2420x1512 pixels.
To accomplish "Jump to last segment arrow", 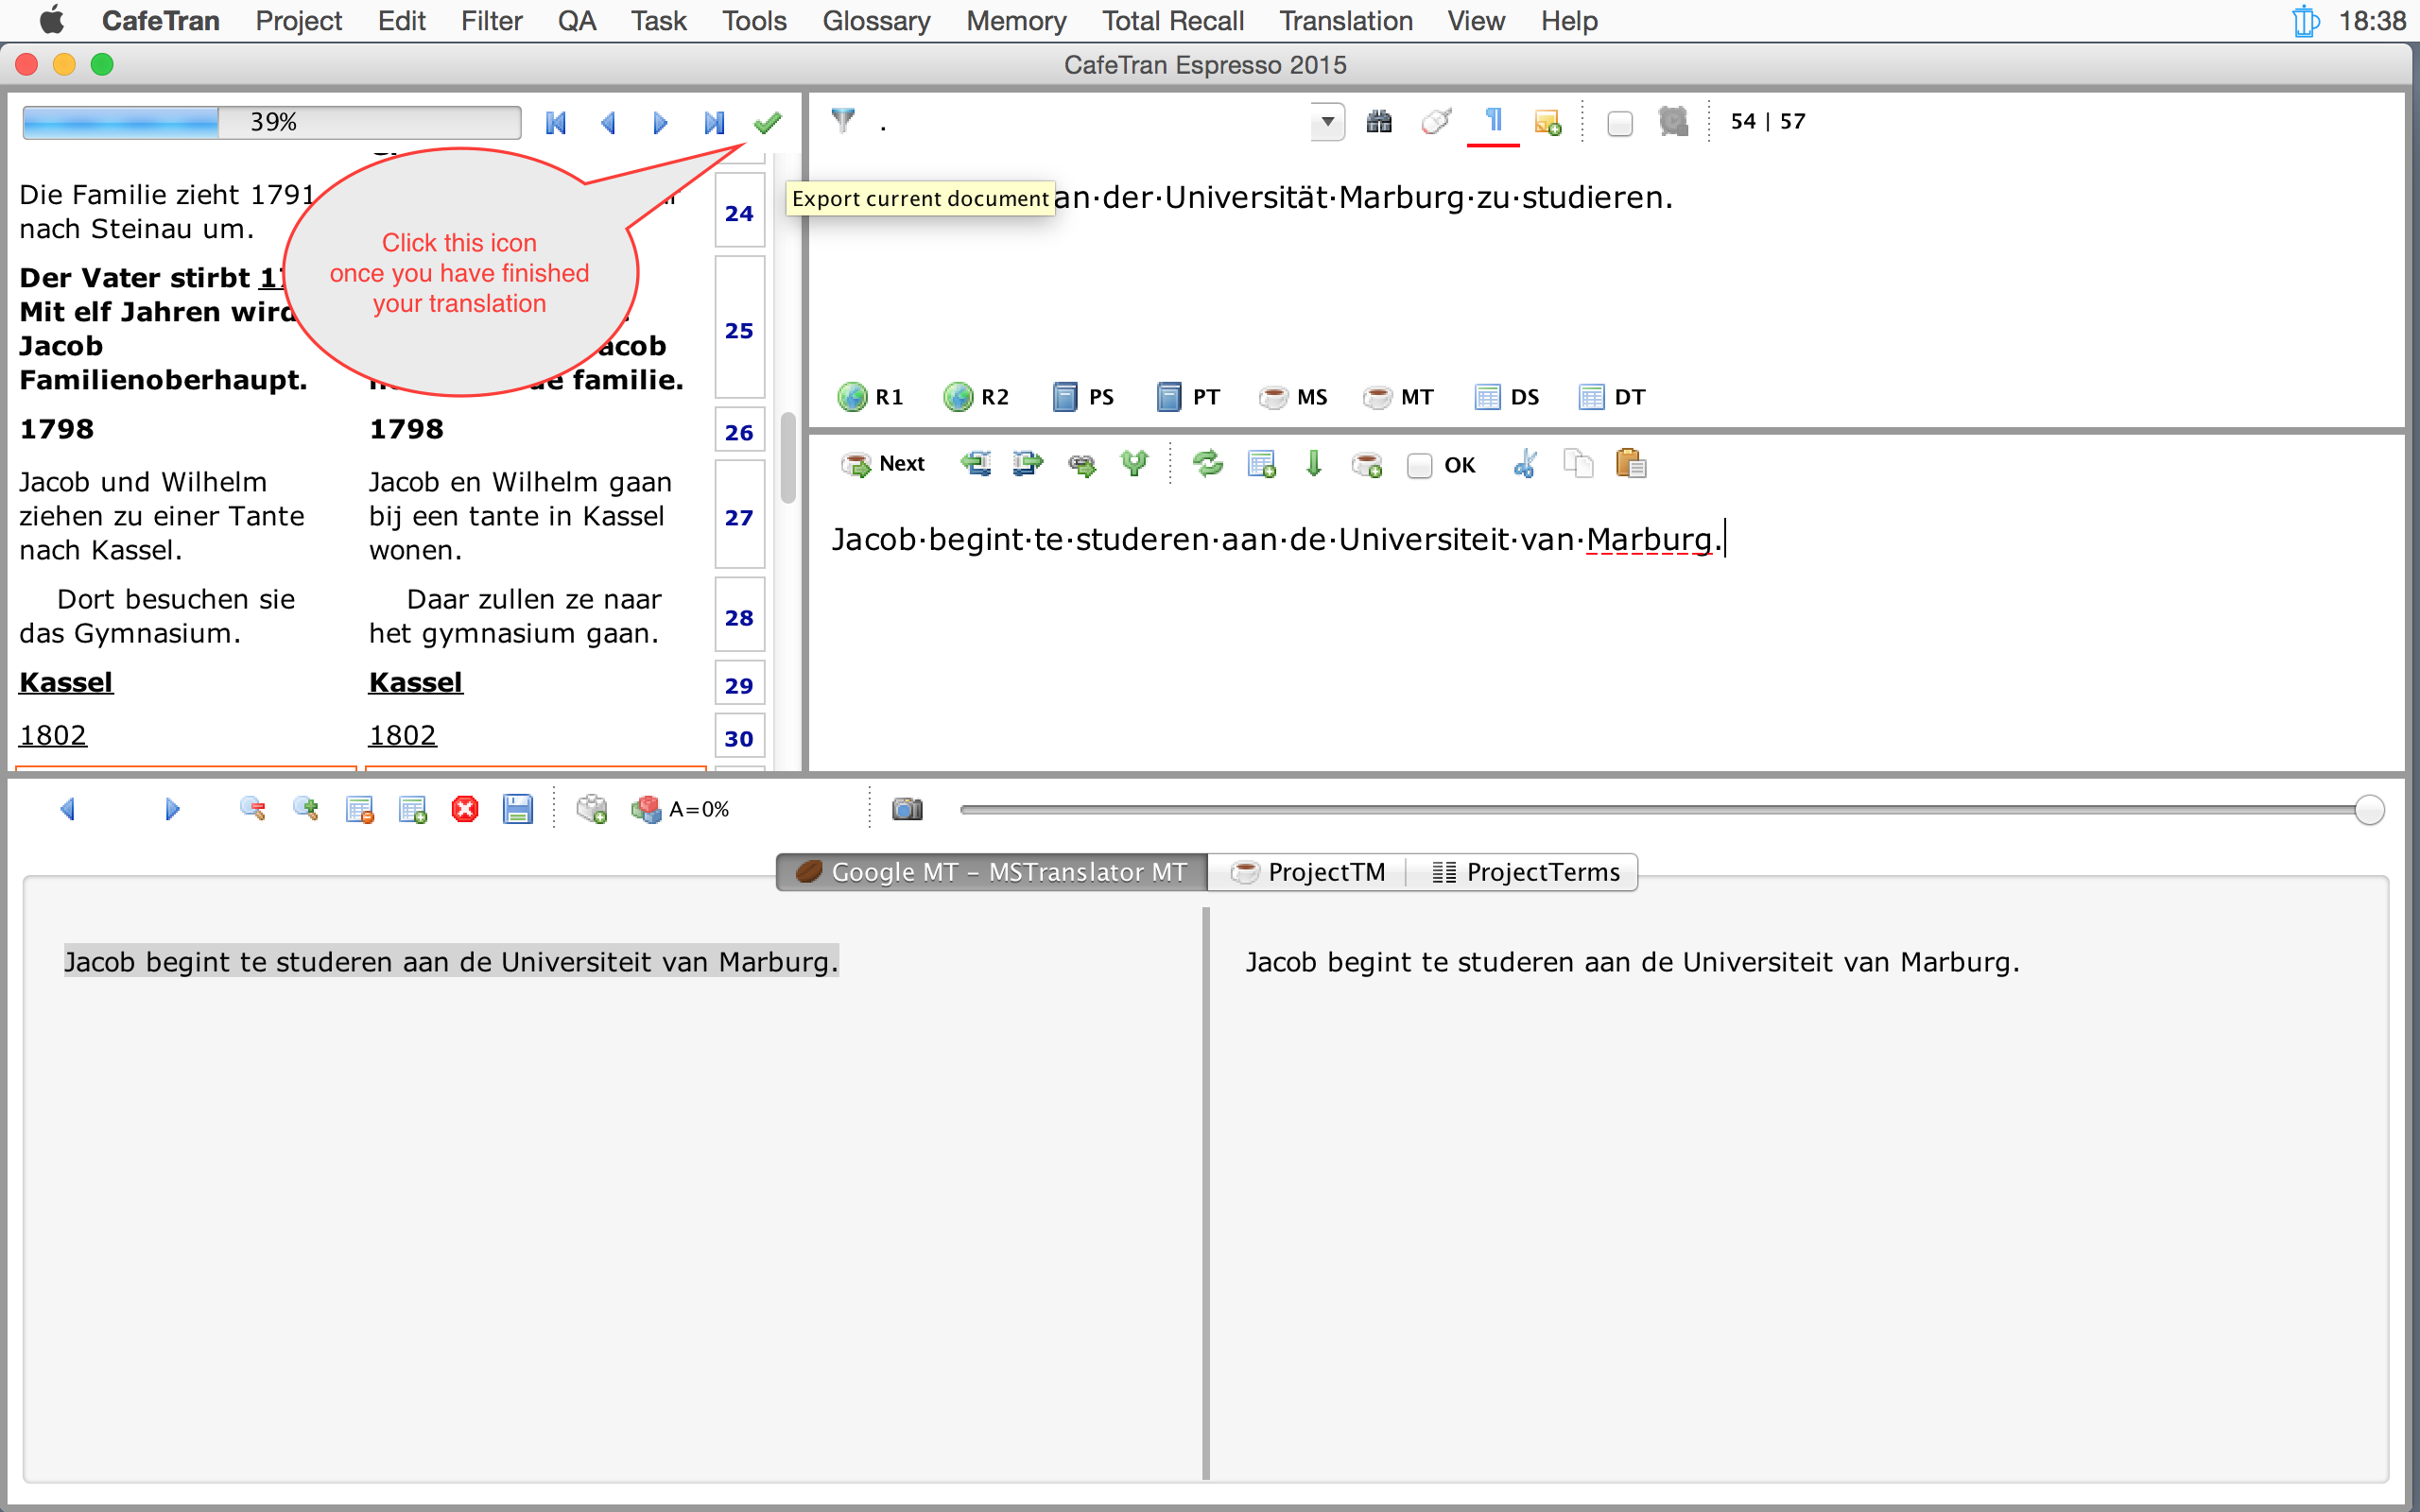I will [713, 122].
